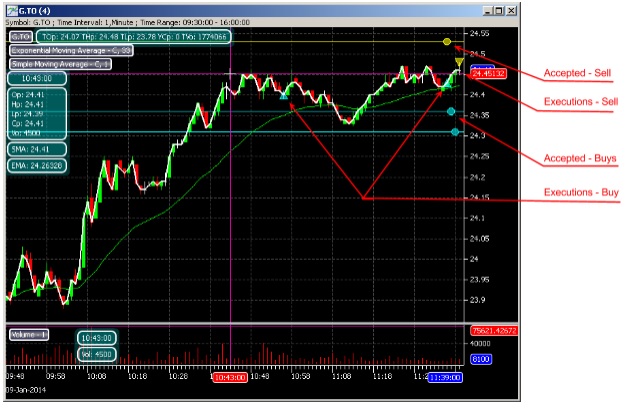Select the Exponential Moving Average indicator label
638x415 pixels.
click(71, 50)
